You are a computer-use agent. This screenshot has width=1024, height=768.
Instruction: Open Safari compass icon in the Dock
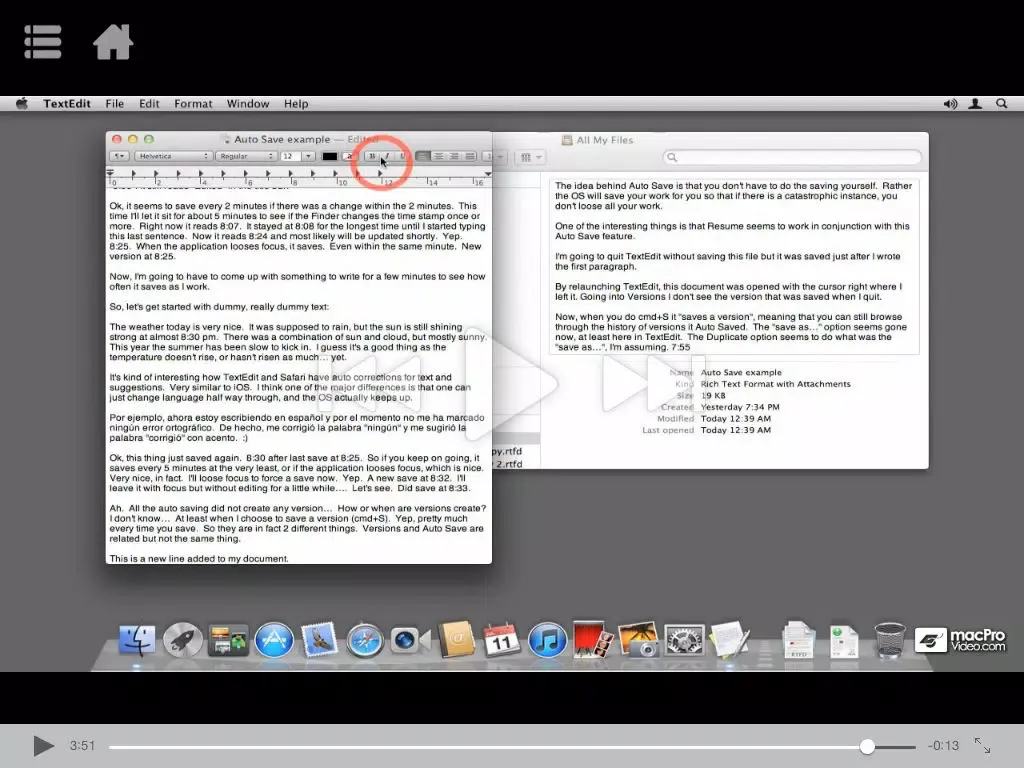pos(364,640)
